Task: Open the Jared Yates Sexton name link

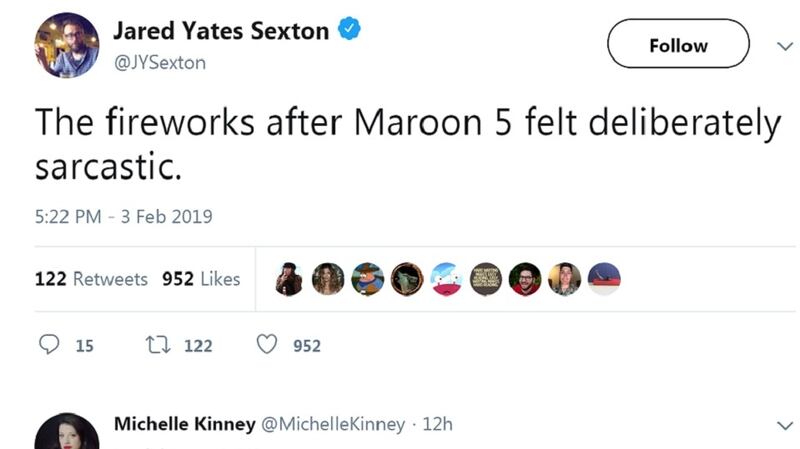Action: click(x=221, y=30)
